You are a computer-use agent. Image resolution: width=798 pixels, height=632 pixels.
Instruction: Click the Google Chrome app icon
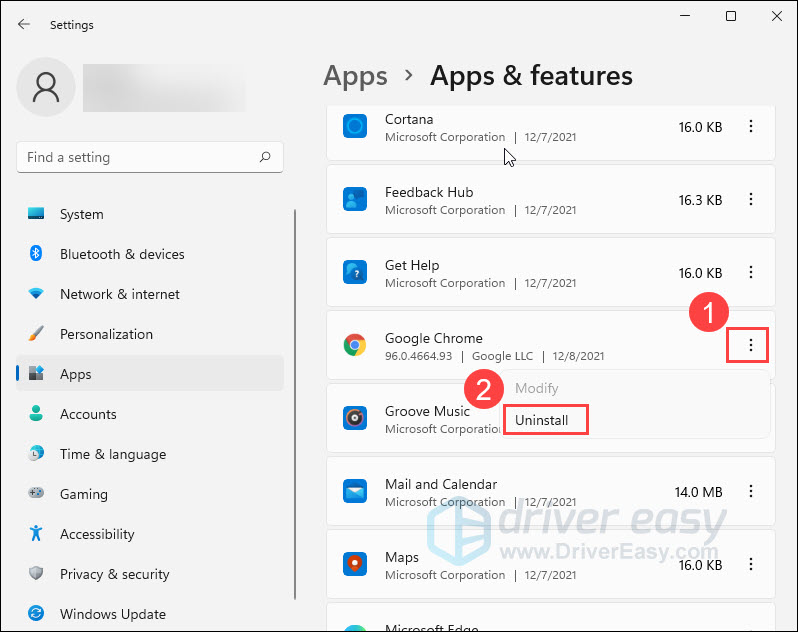point(355,345)
